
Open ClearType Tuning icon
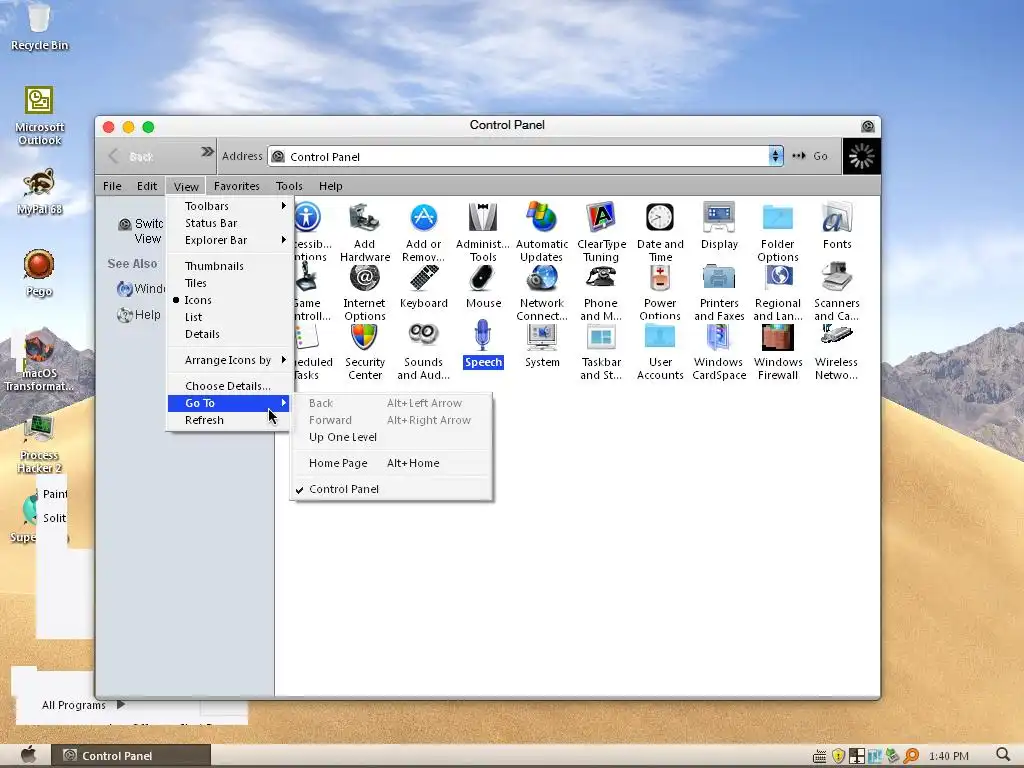tap(601, 231)
